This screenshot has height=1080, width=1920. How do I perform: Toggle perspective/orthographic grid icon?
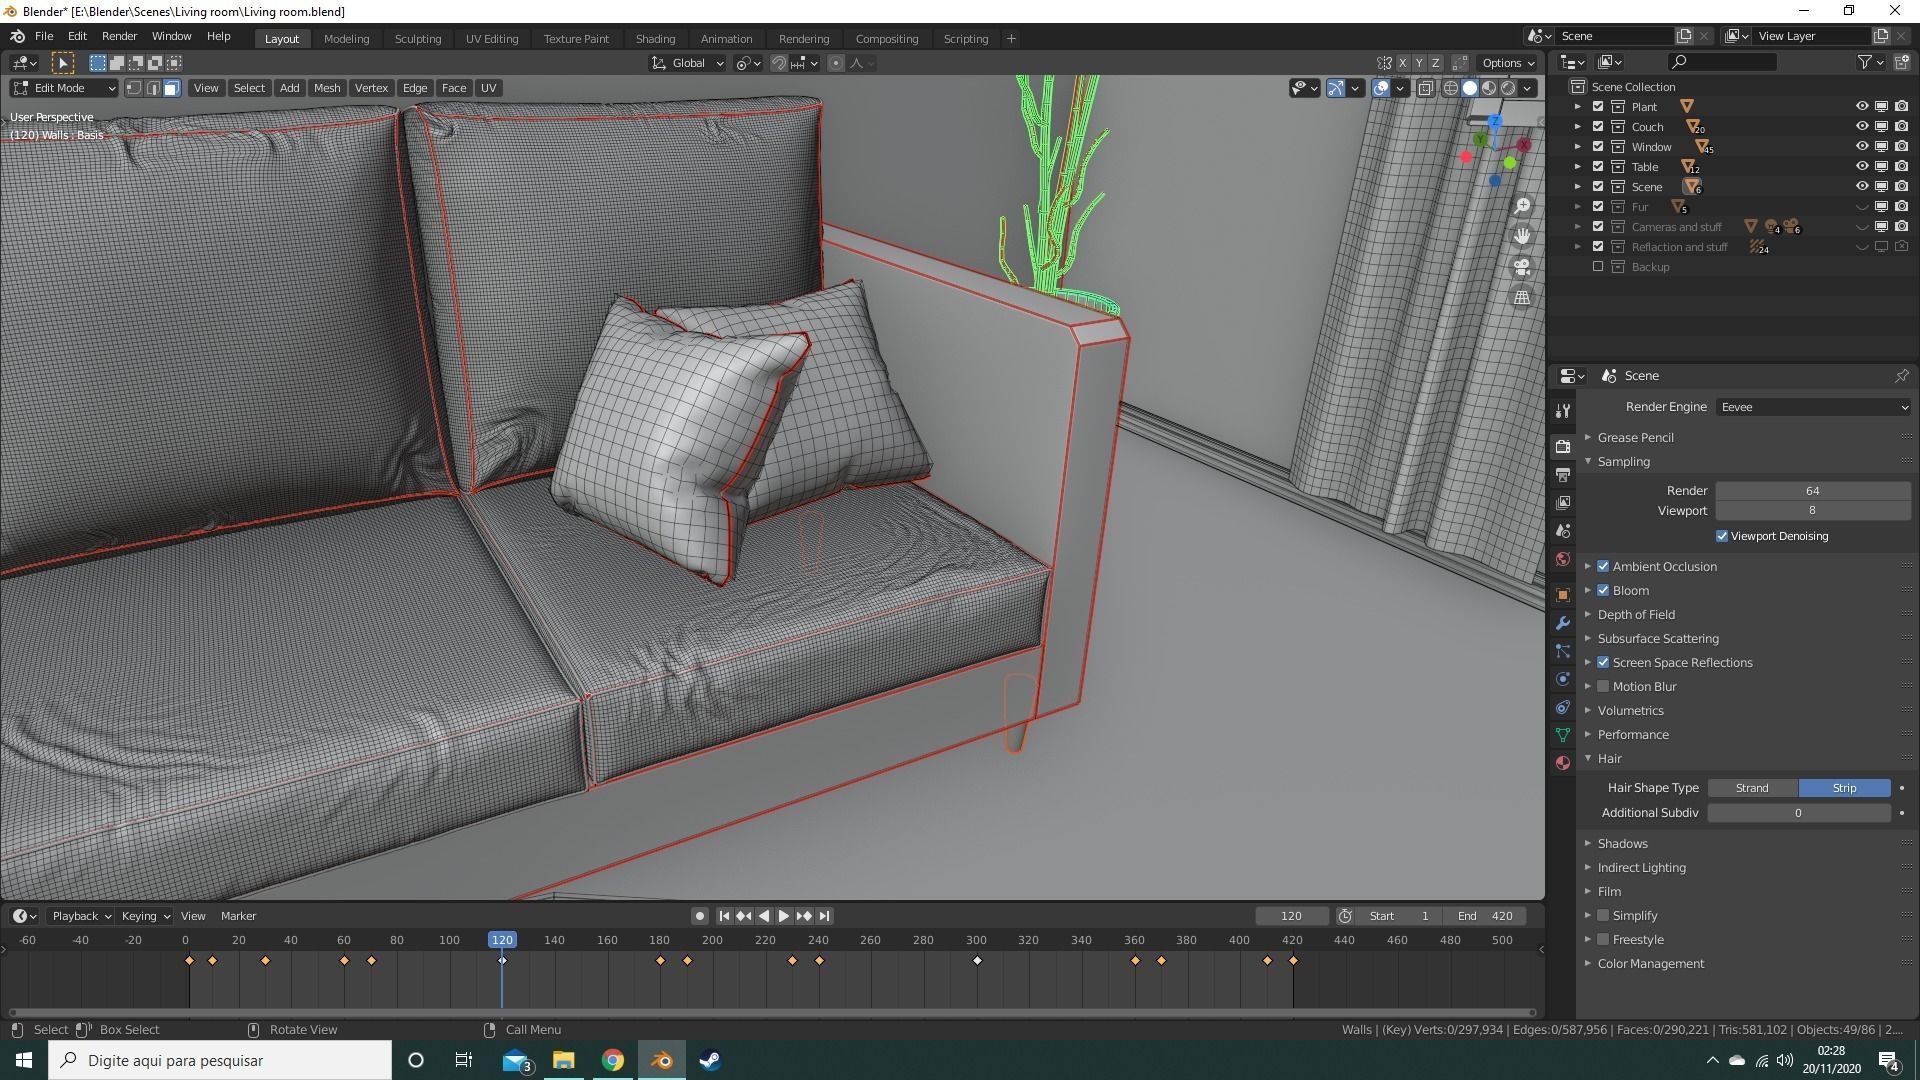coord(1522,298)
